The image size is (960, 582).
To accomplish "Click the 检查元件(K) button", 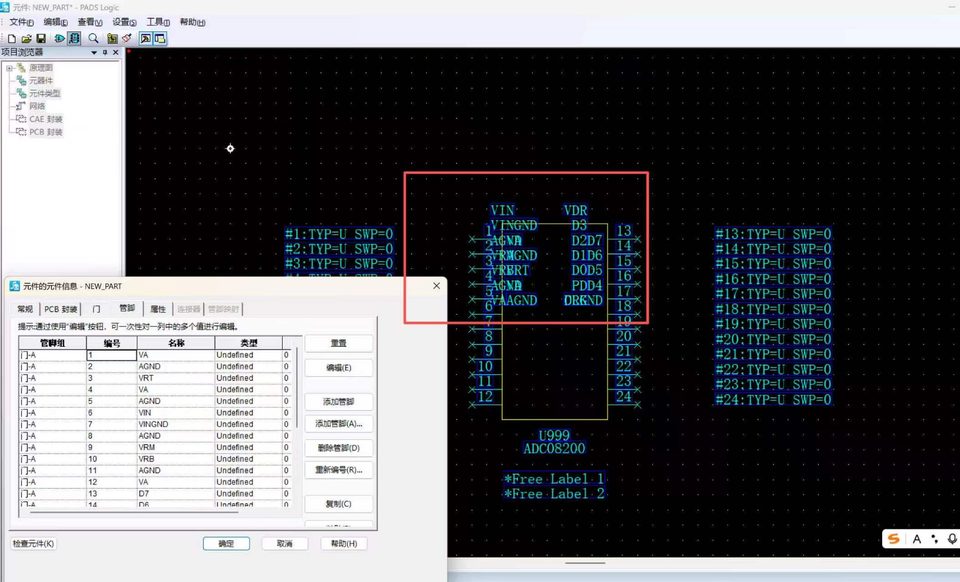I will coord(34,543).
